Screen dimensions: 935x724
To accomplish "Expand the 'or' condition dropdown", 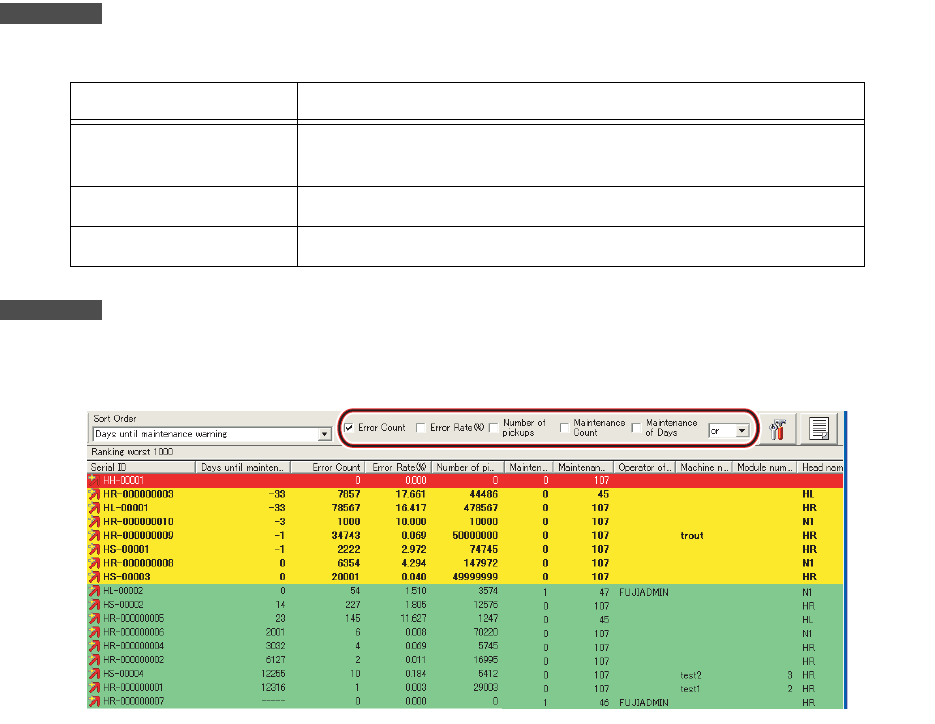I will [741, 431].
